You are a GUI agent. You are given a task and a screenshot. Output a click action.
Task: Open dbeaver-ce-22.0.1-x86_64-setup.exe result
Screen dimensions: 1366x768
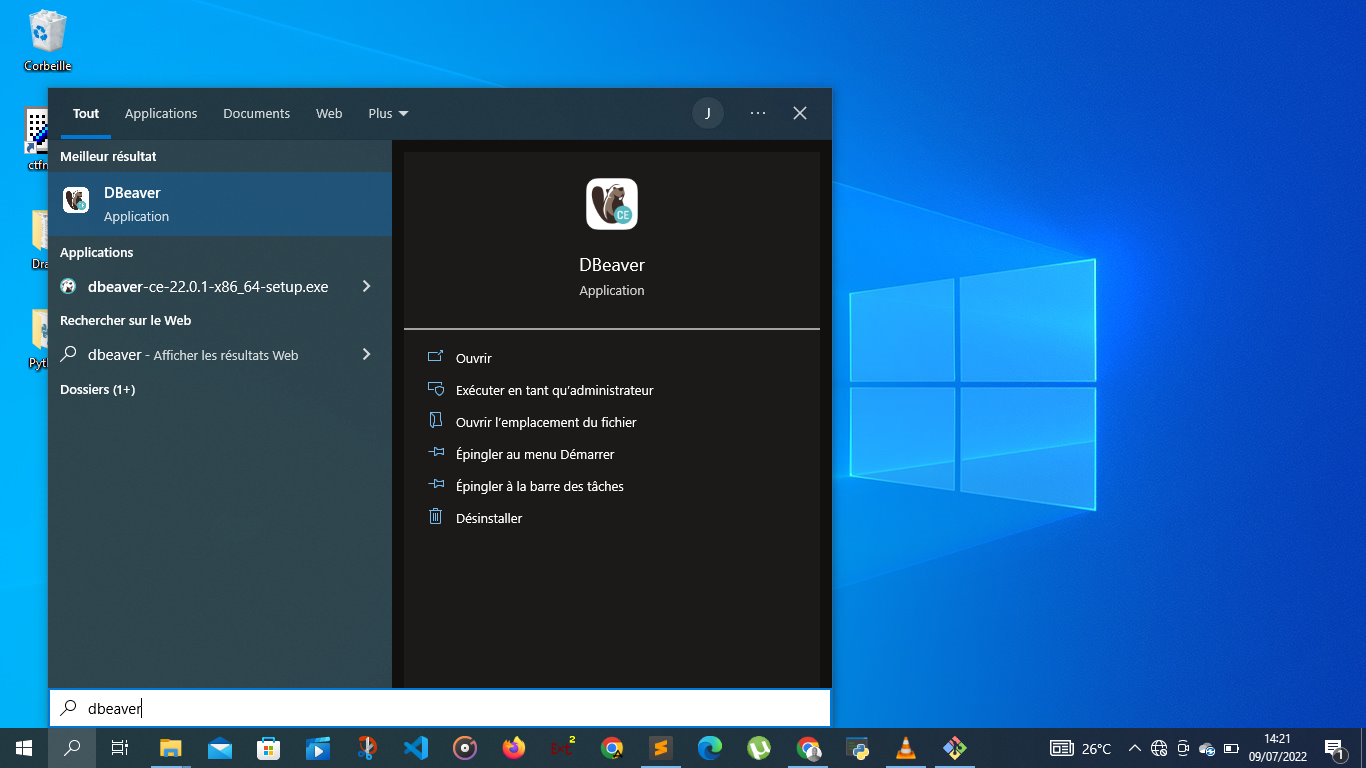click(x=220, y=286)
